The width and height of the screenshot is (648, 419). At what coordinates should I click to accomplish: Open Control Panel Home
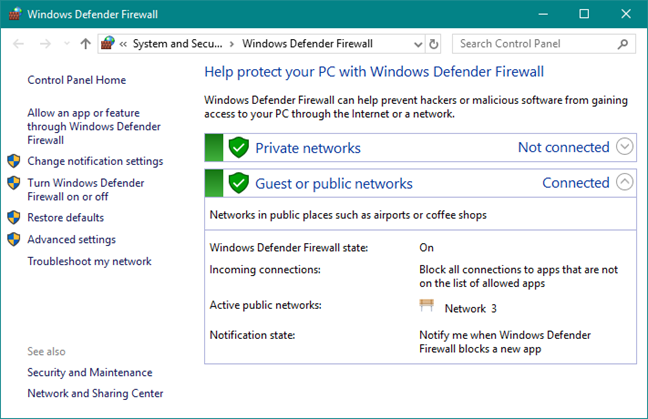[77, 80]
